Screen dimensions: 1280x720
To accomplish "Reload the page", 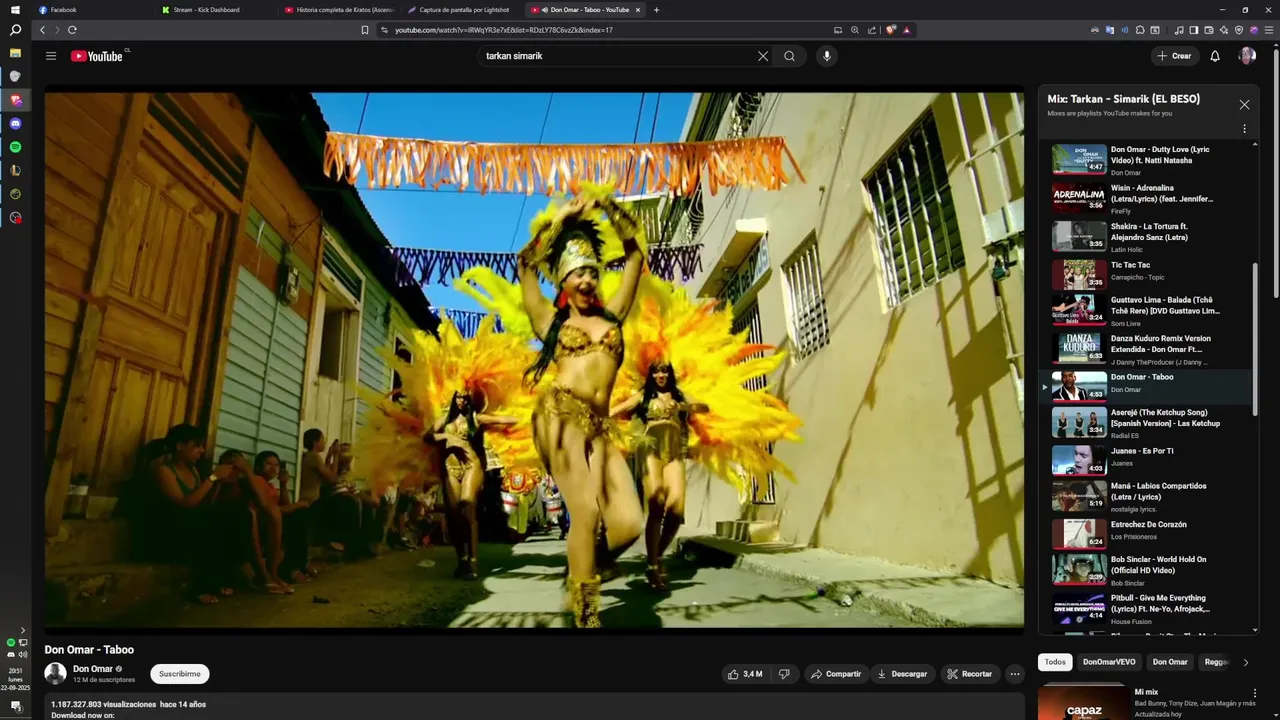I will (x=72, y=30).
